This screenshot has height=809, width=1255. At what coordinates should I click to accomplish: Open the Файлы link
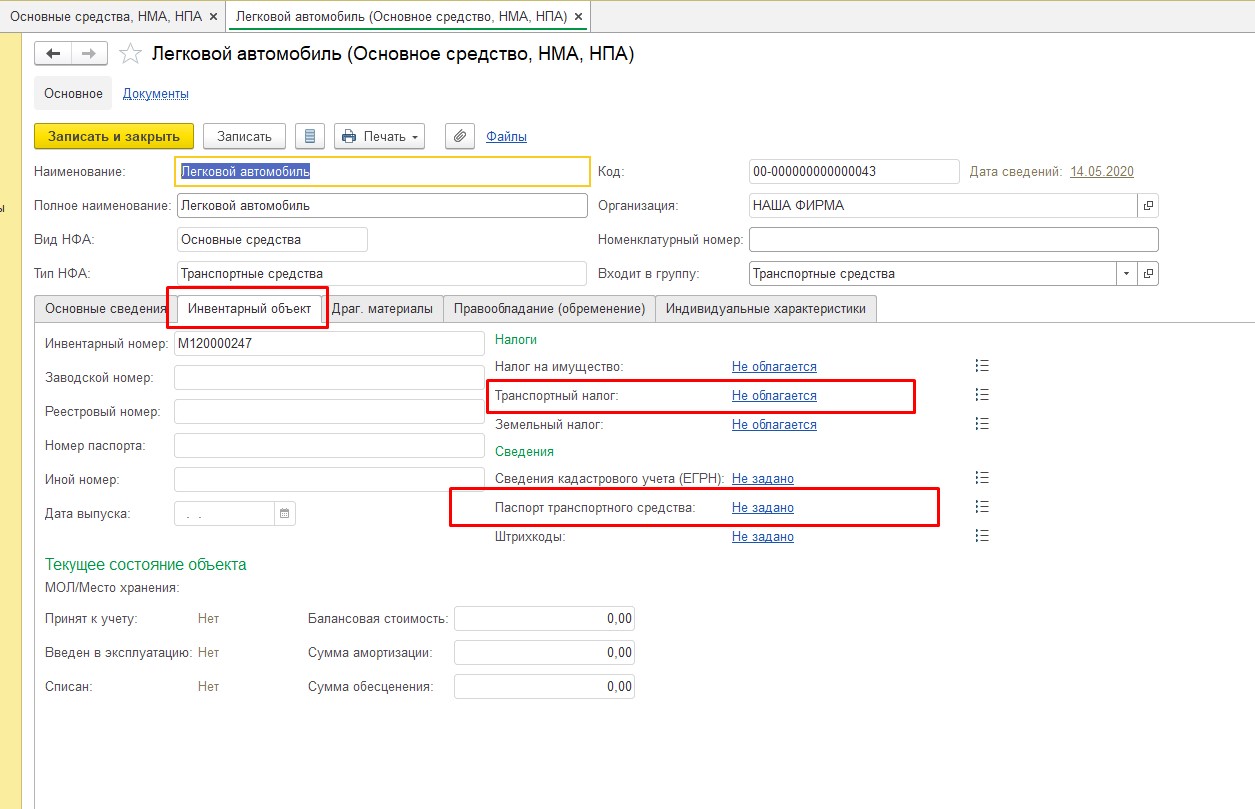(x=506, y=136)
